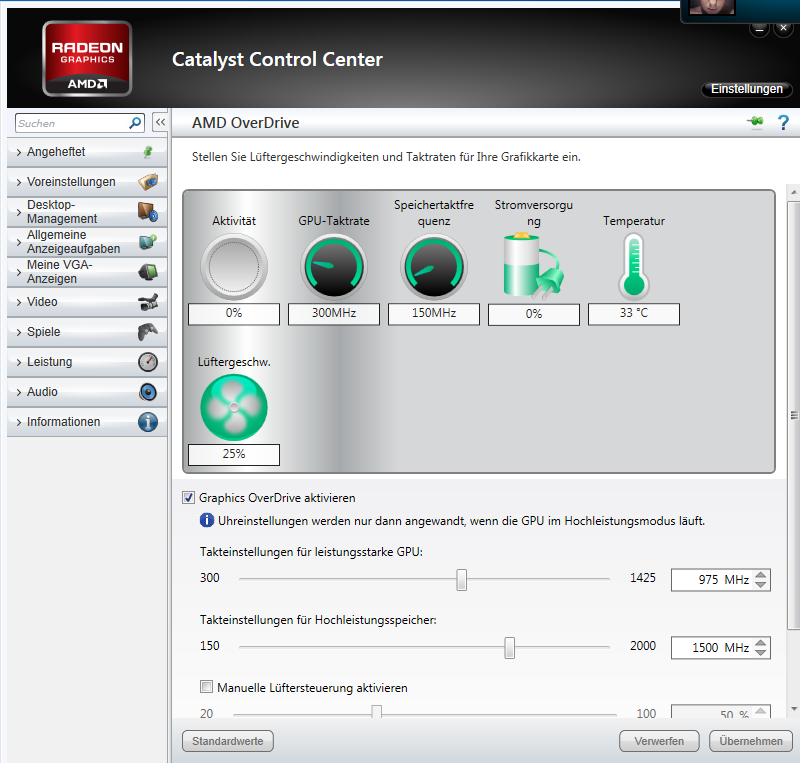Click the GPU-Taktrate gauge dial

334,266
